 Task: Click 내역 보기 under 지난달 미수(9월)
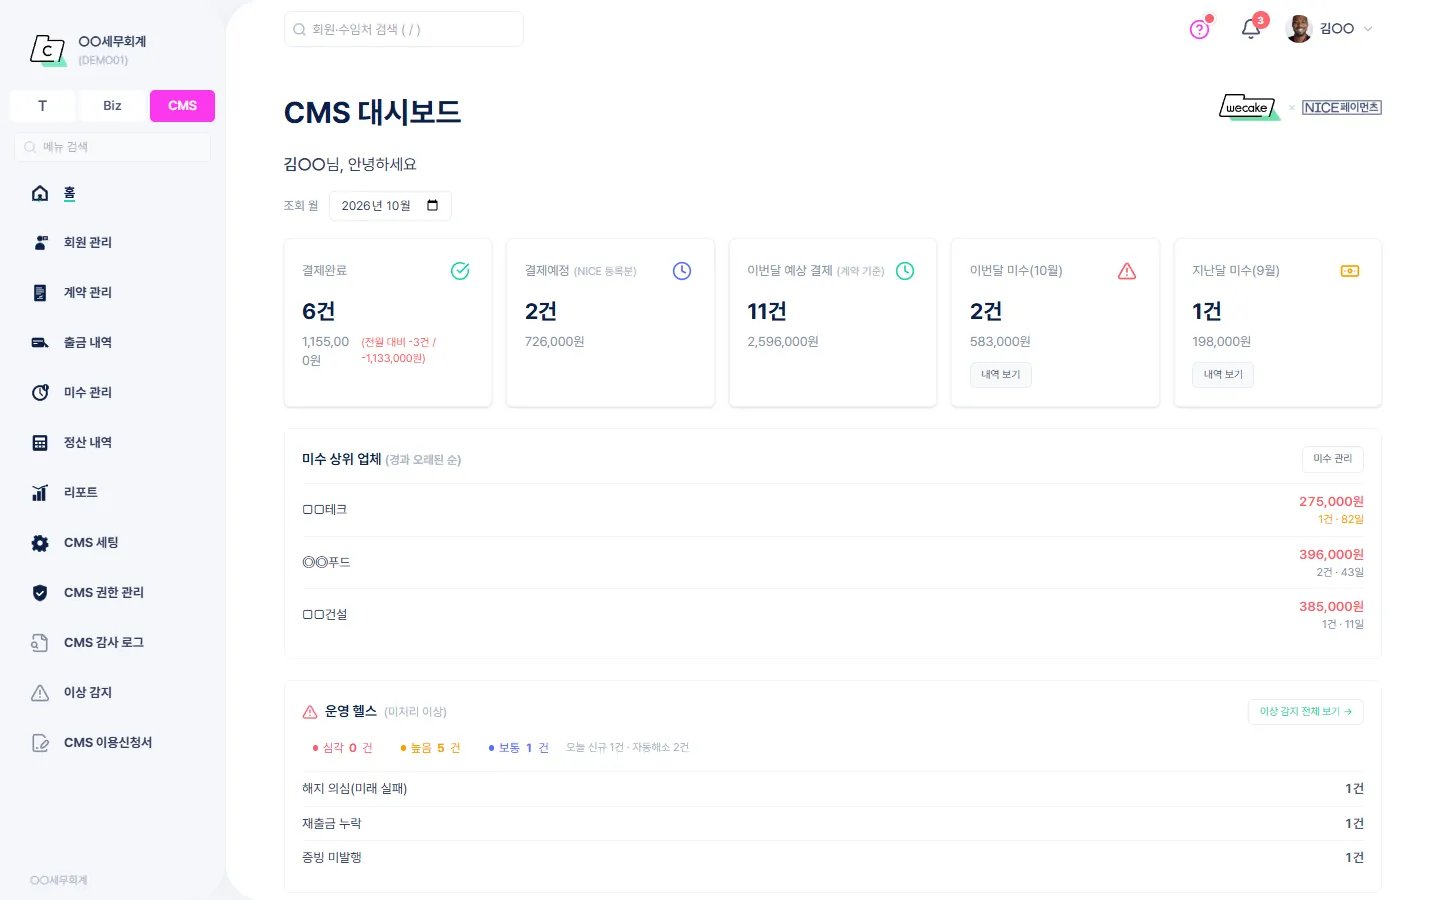pyautogui.click(x=1223, y=375)
